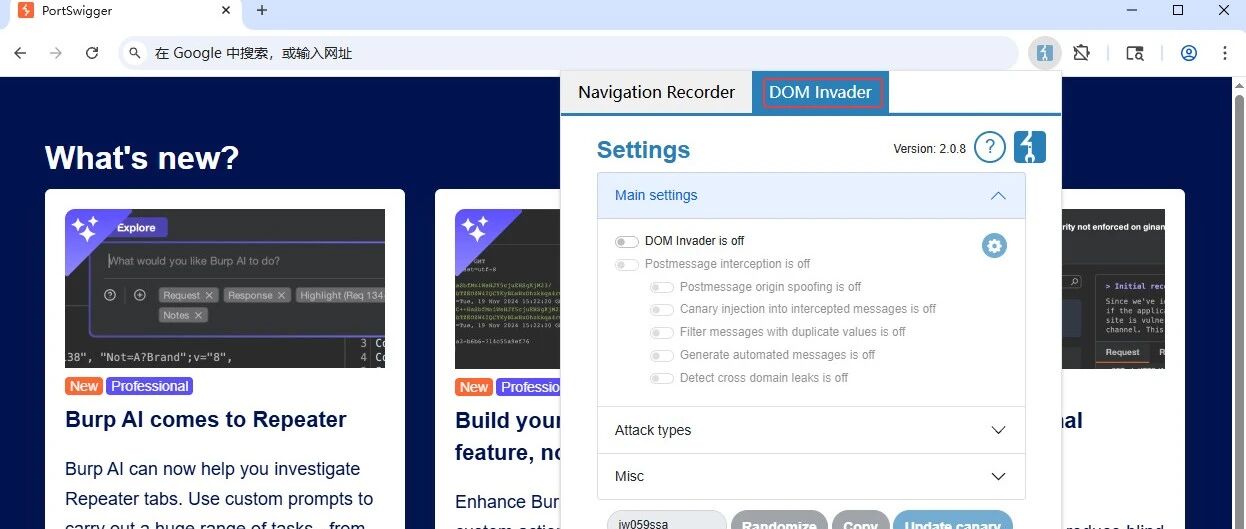The width and height of the screenshot is (1246, 529).
Task: Click the sparkle icon on second card thumbnail
Action: [476, 231]
